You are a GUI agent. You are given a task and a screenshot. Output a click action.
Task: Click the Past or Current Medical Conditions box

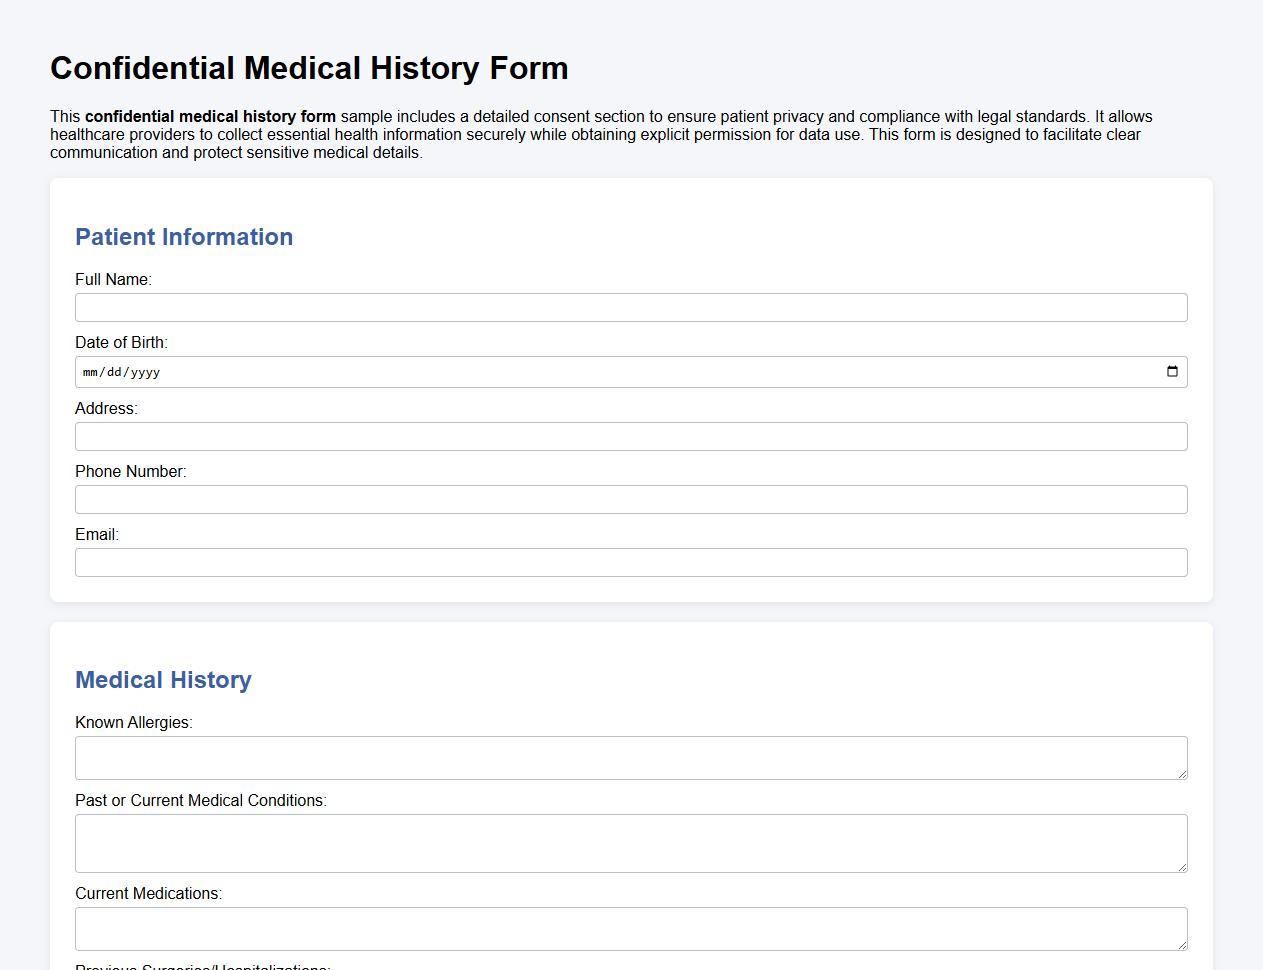630,842
